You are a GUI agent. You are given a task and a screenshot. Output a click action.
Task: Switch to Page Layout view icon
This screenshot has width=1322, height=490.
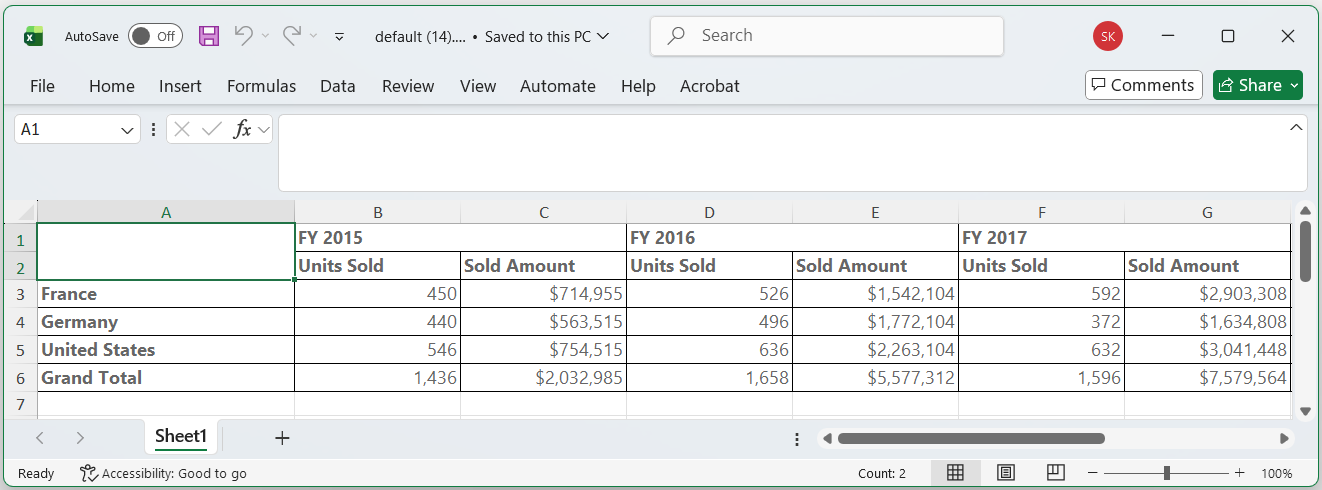pos(1006,473)
